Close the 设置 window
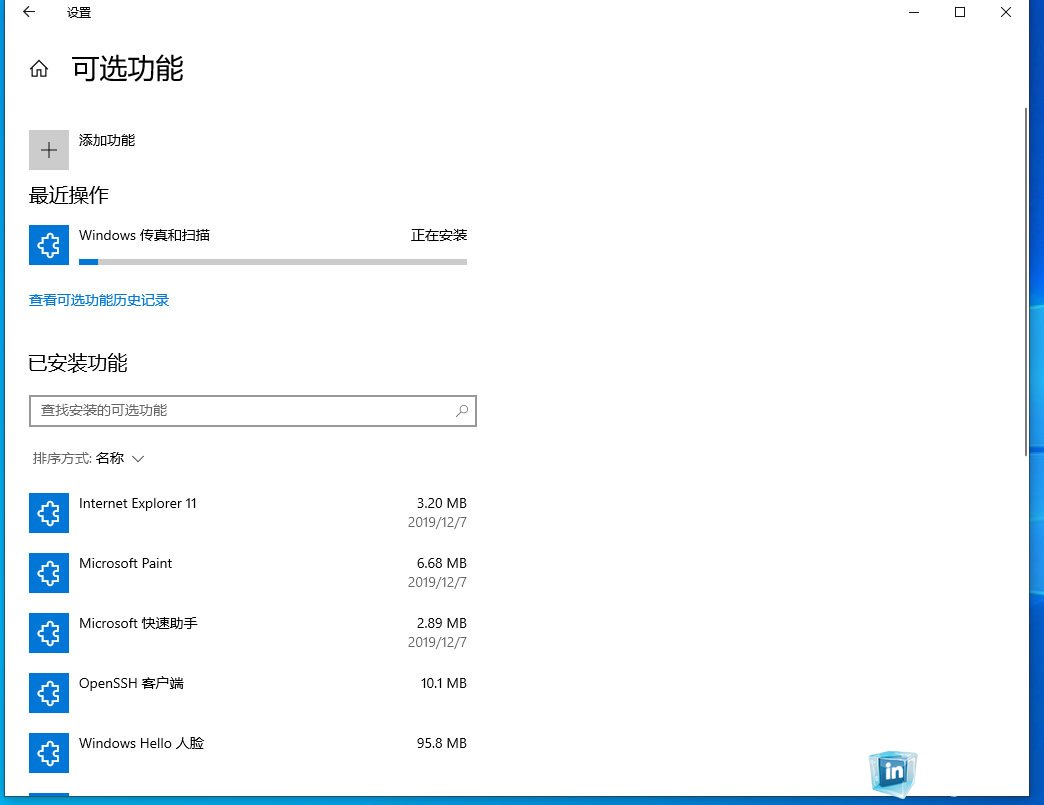The width and height of the screenshot is (1044, 805). tap(1006, 12)
